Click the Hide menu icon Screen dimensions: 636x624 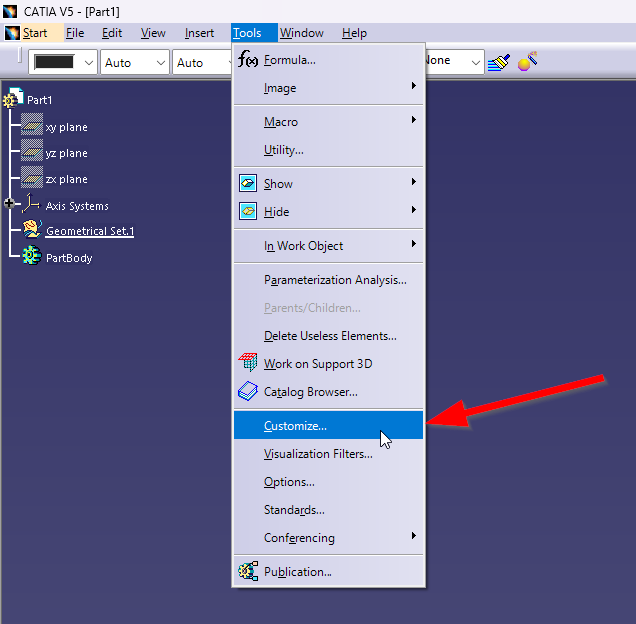coord(248,212)
